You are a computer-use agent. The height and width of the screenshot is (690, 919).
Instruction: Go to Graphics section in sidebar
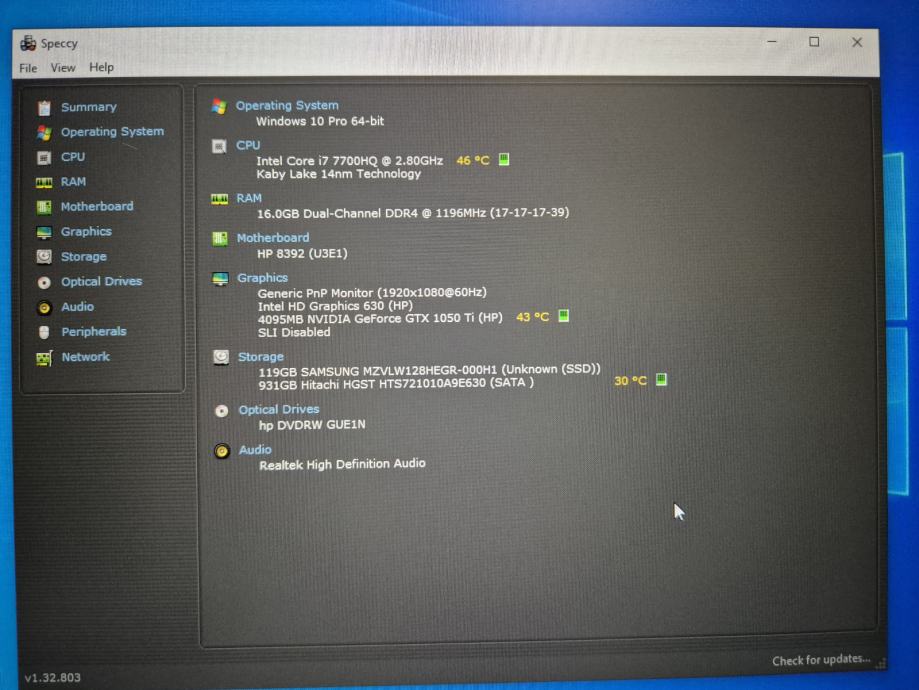(x=86, y=232)
